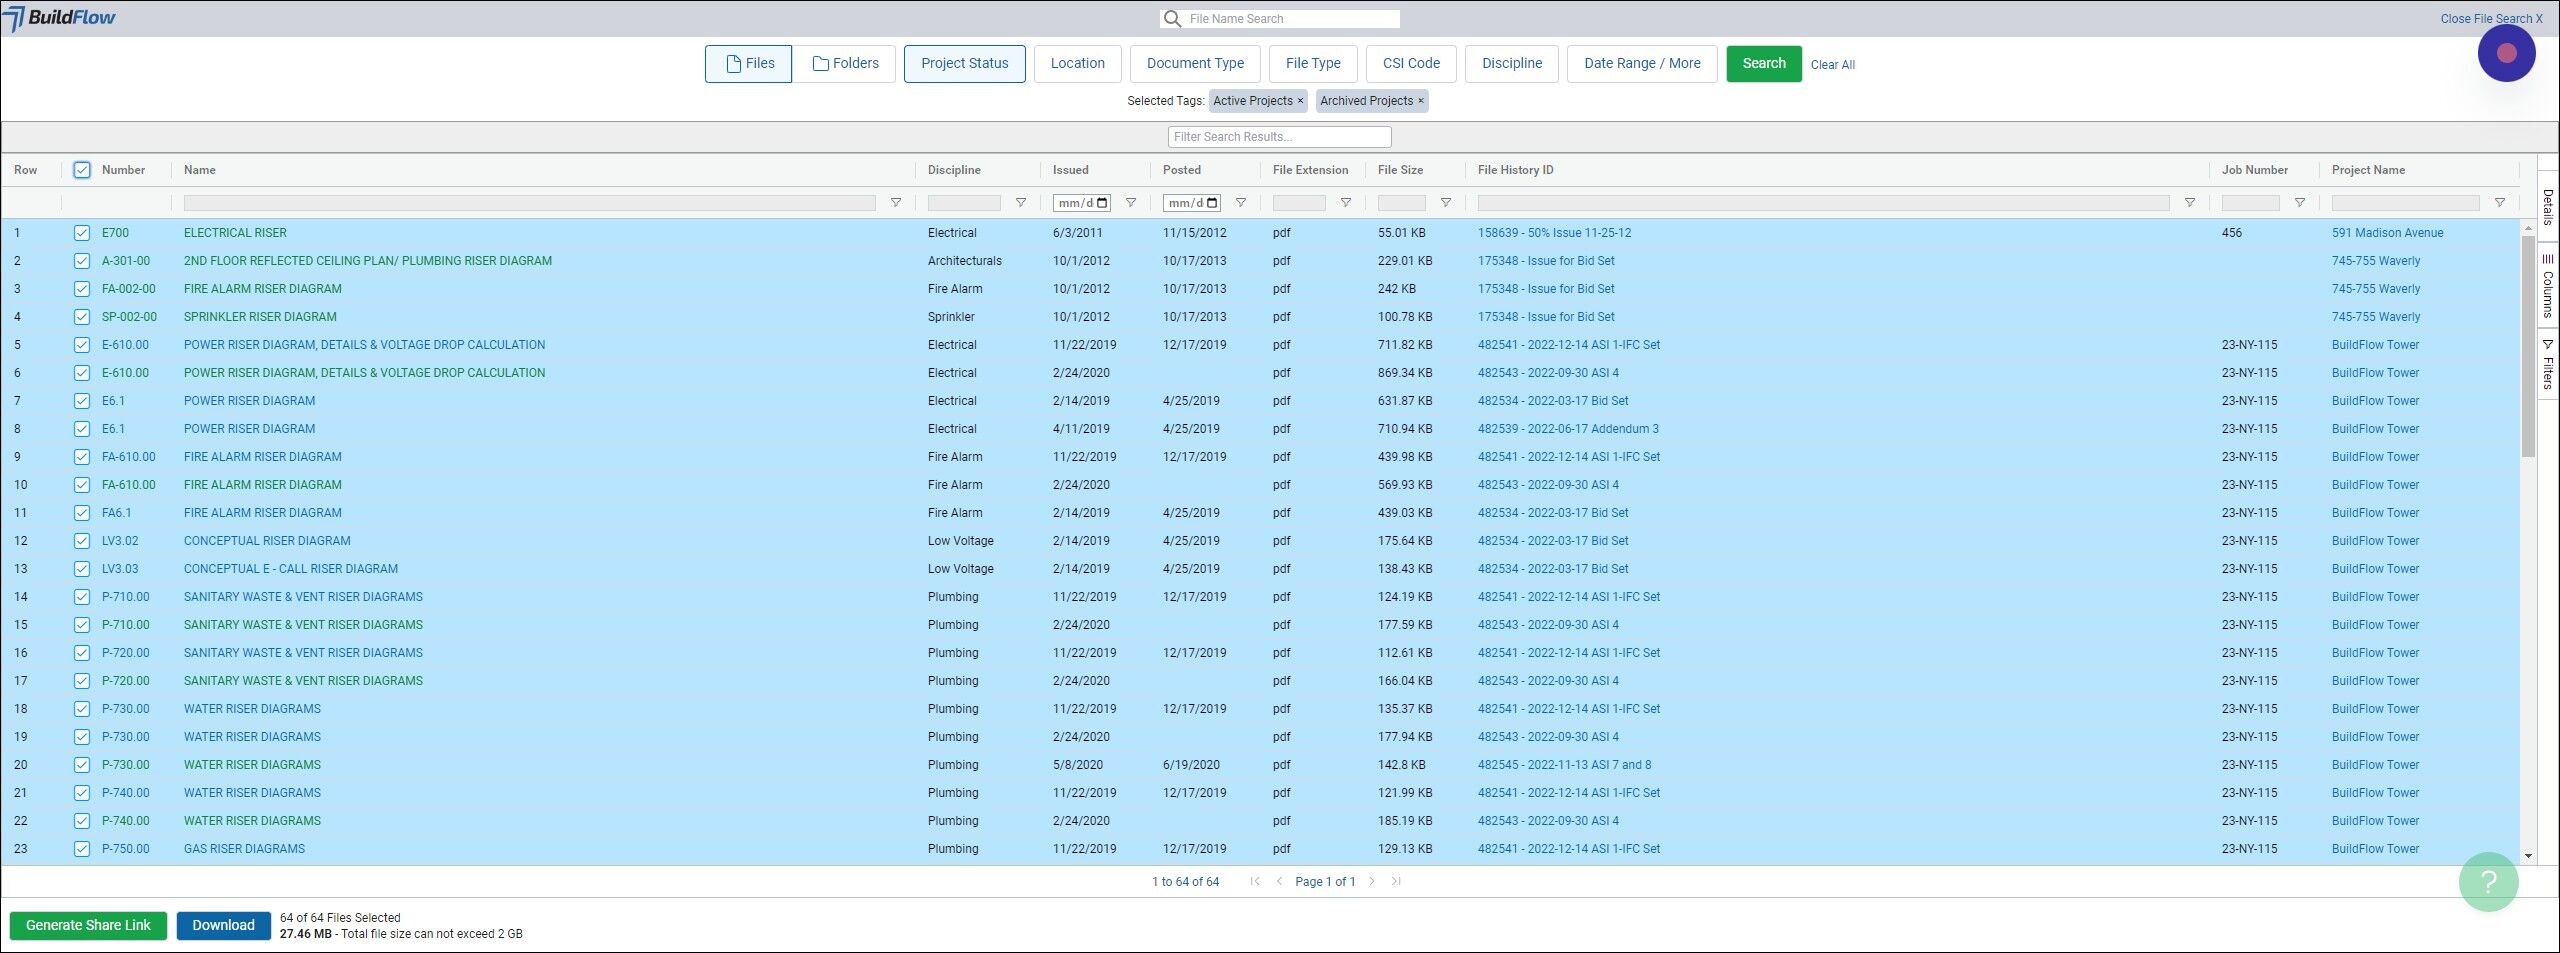Open the purple record circle button

point(2505,54)
